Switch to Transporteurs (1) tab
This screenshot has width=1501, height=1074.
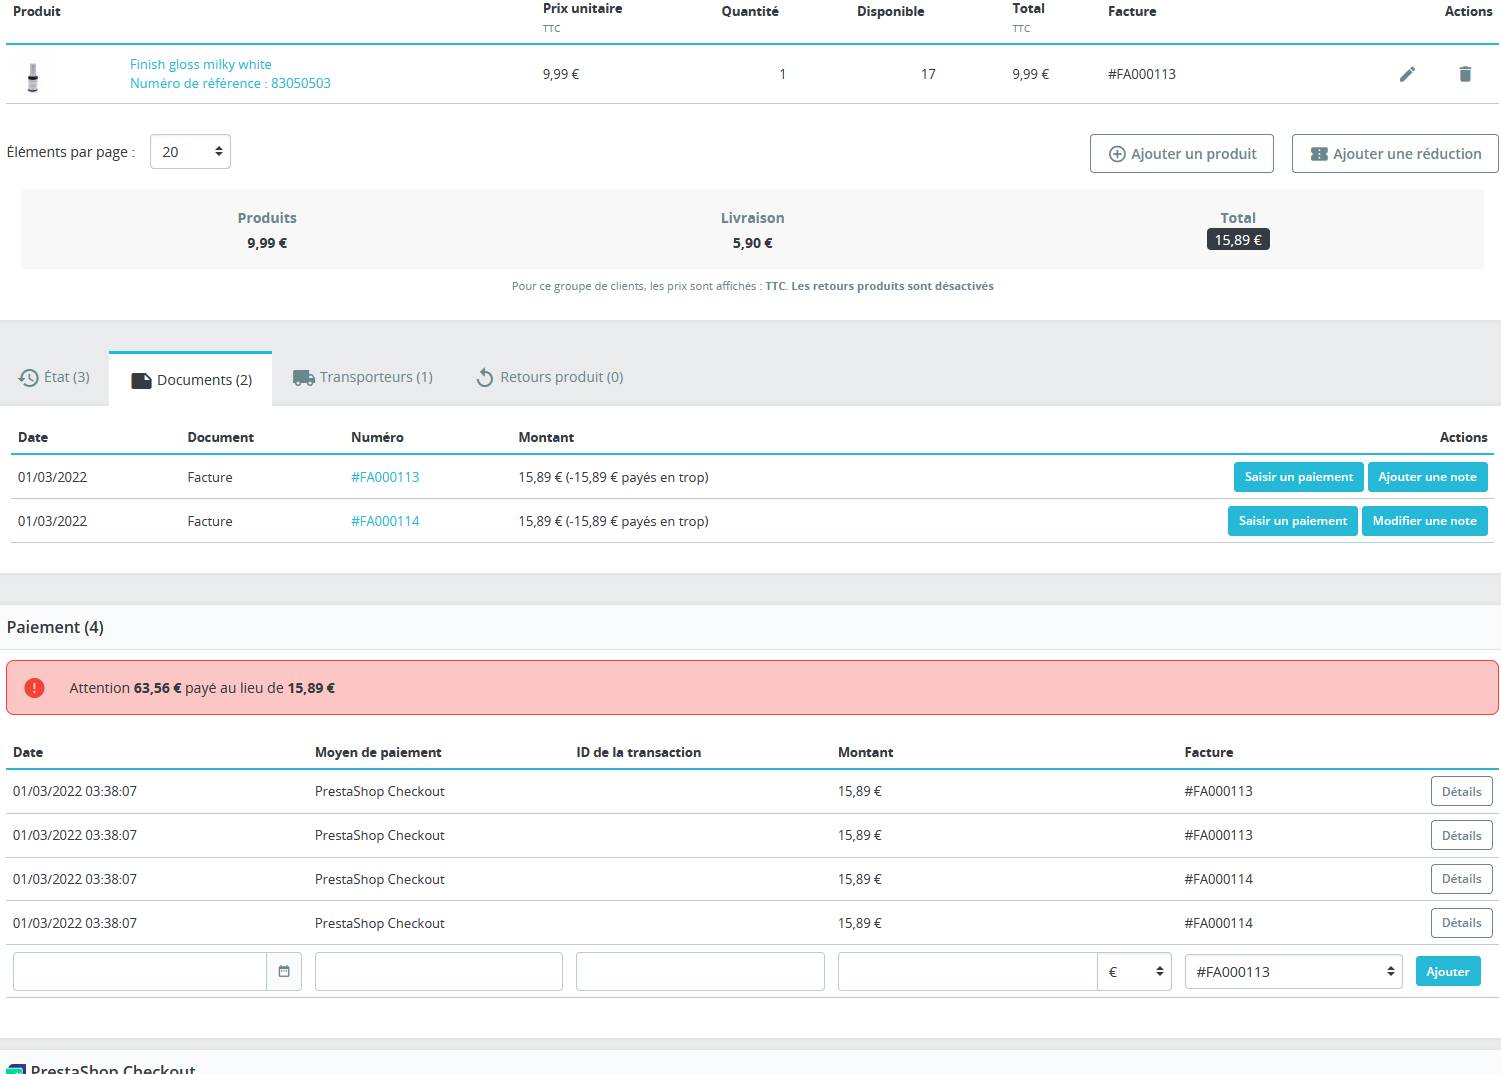tap(363, 377)
